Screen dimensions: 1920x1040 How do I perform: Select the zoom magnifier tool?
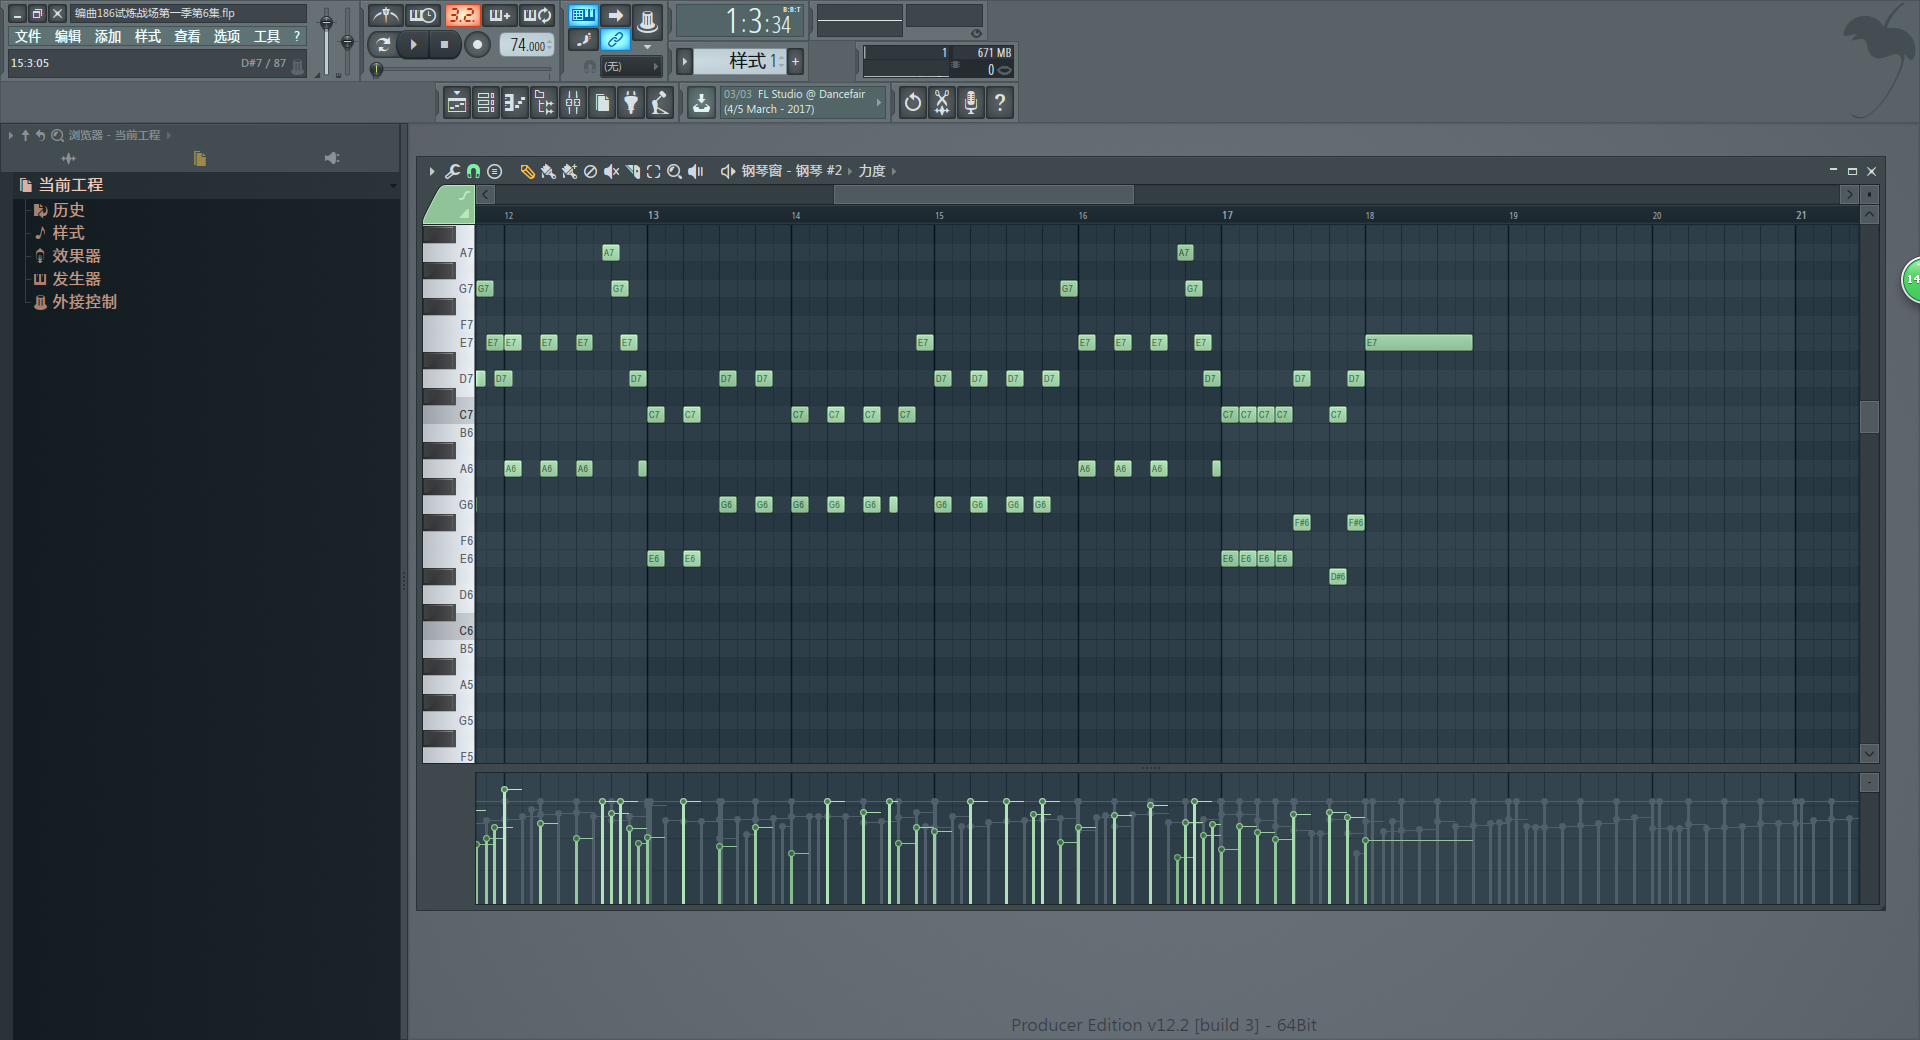(x=674, y=172)
